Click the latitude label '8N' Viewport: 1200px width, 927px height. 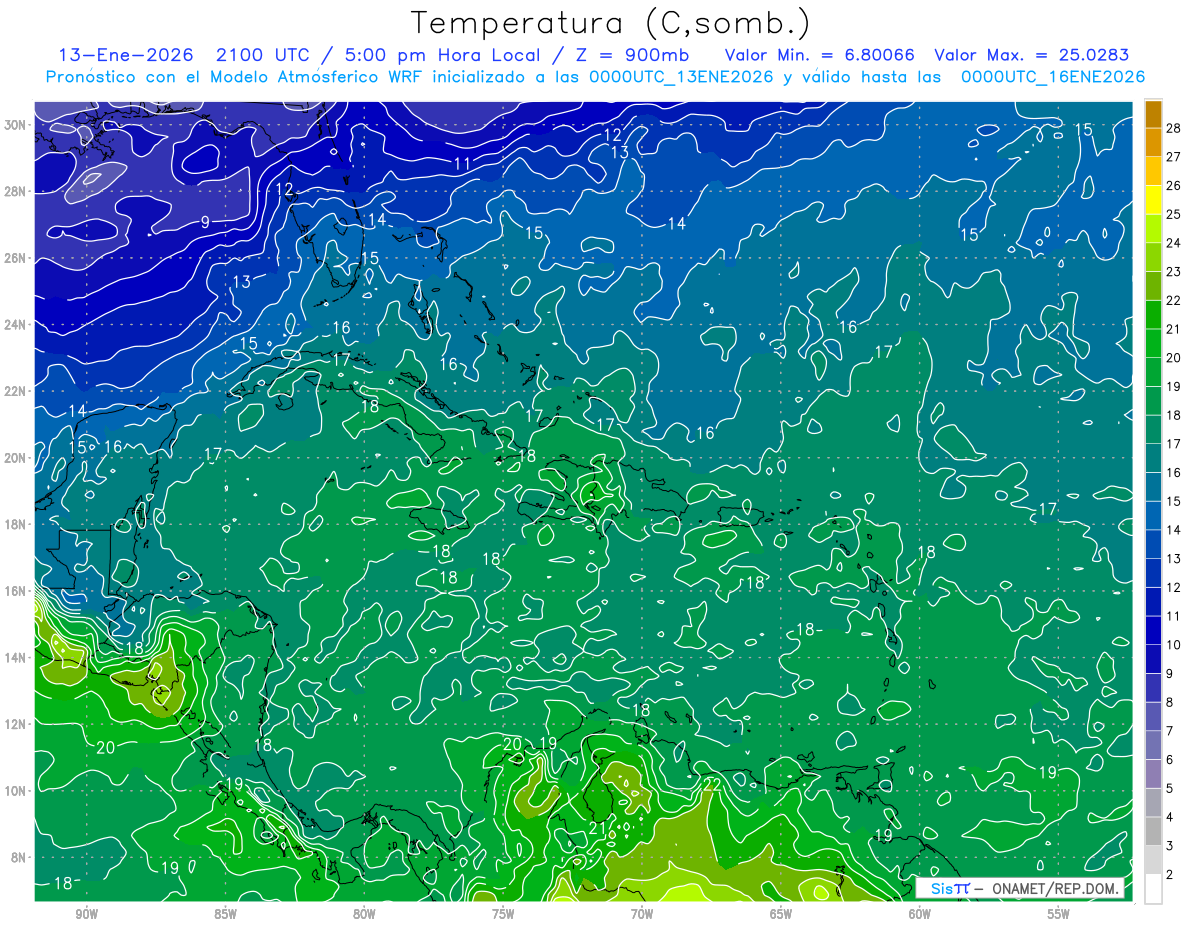[x=18, y=857]
